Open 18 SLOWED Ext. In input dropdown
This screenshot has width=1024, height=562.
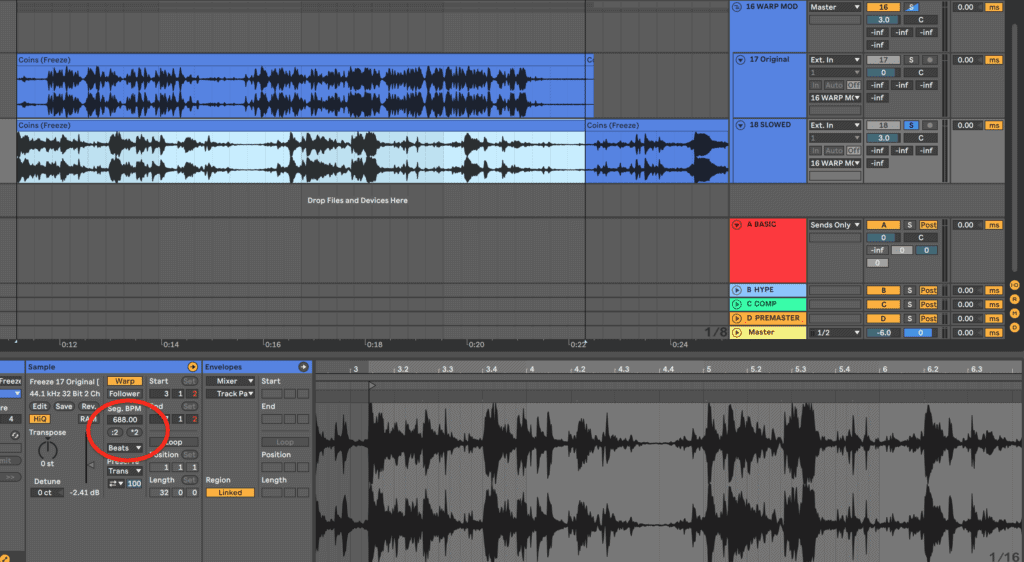click(835, 125)
